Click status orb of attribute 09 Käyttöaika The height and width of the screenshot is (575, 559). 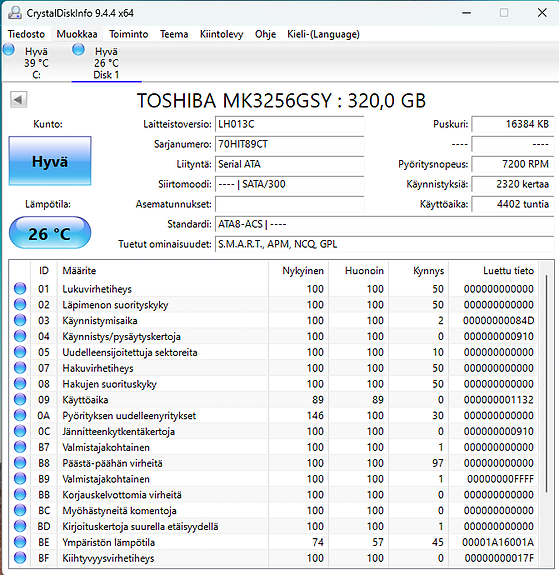click(x=20, y=399)
